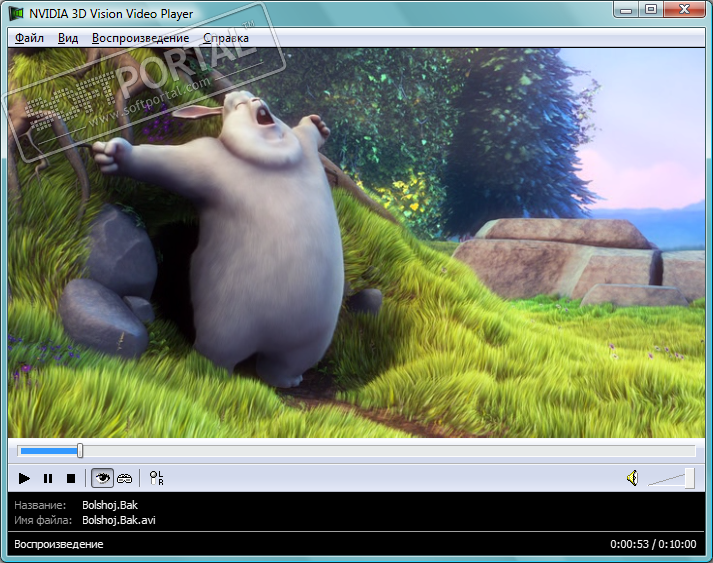This screenshot has height=563, width=713.
Task: Adjust the volume slider handle
Action: point(690,478)
